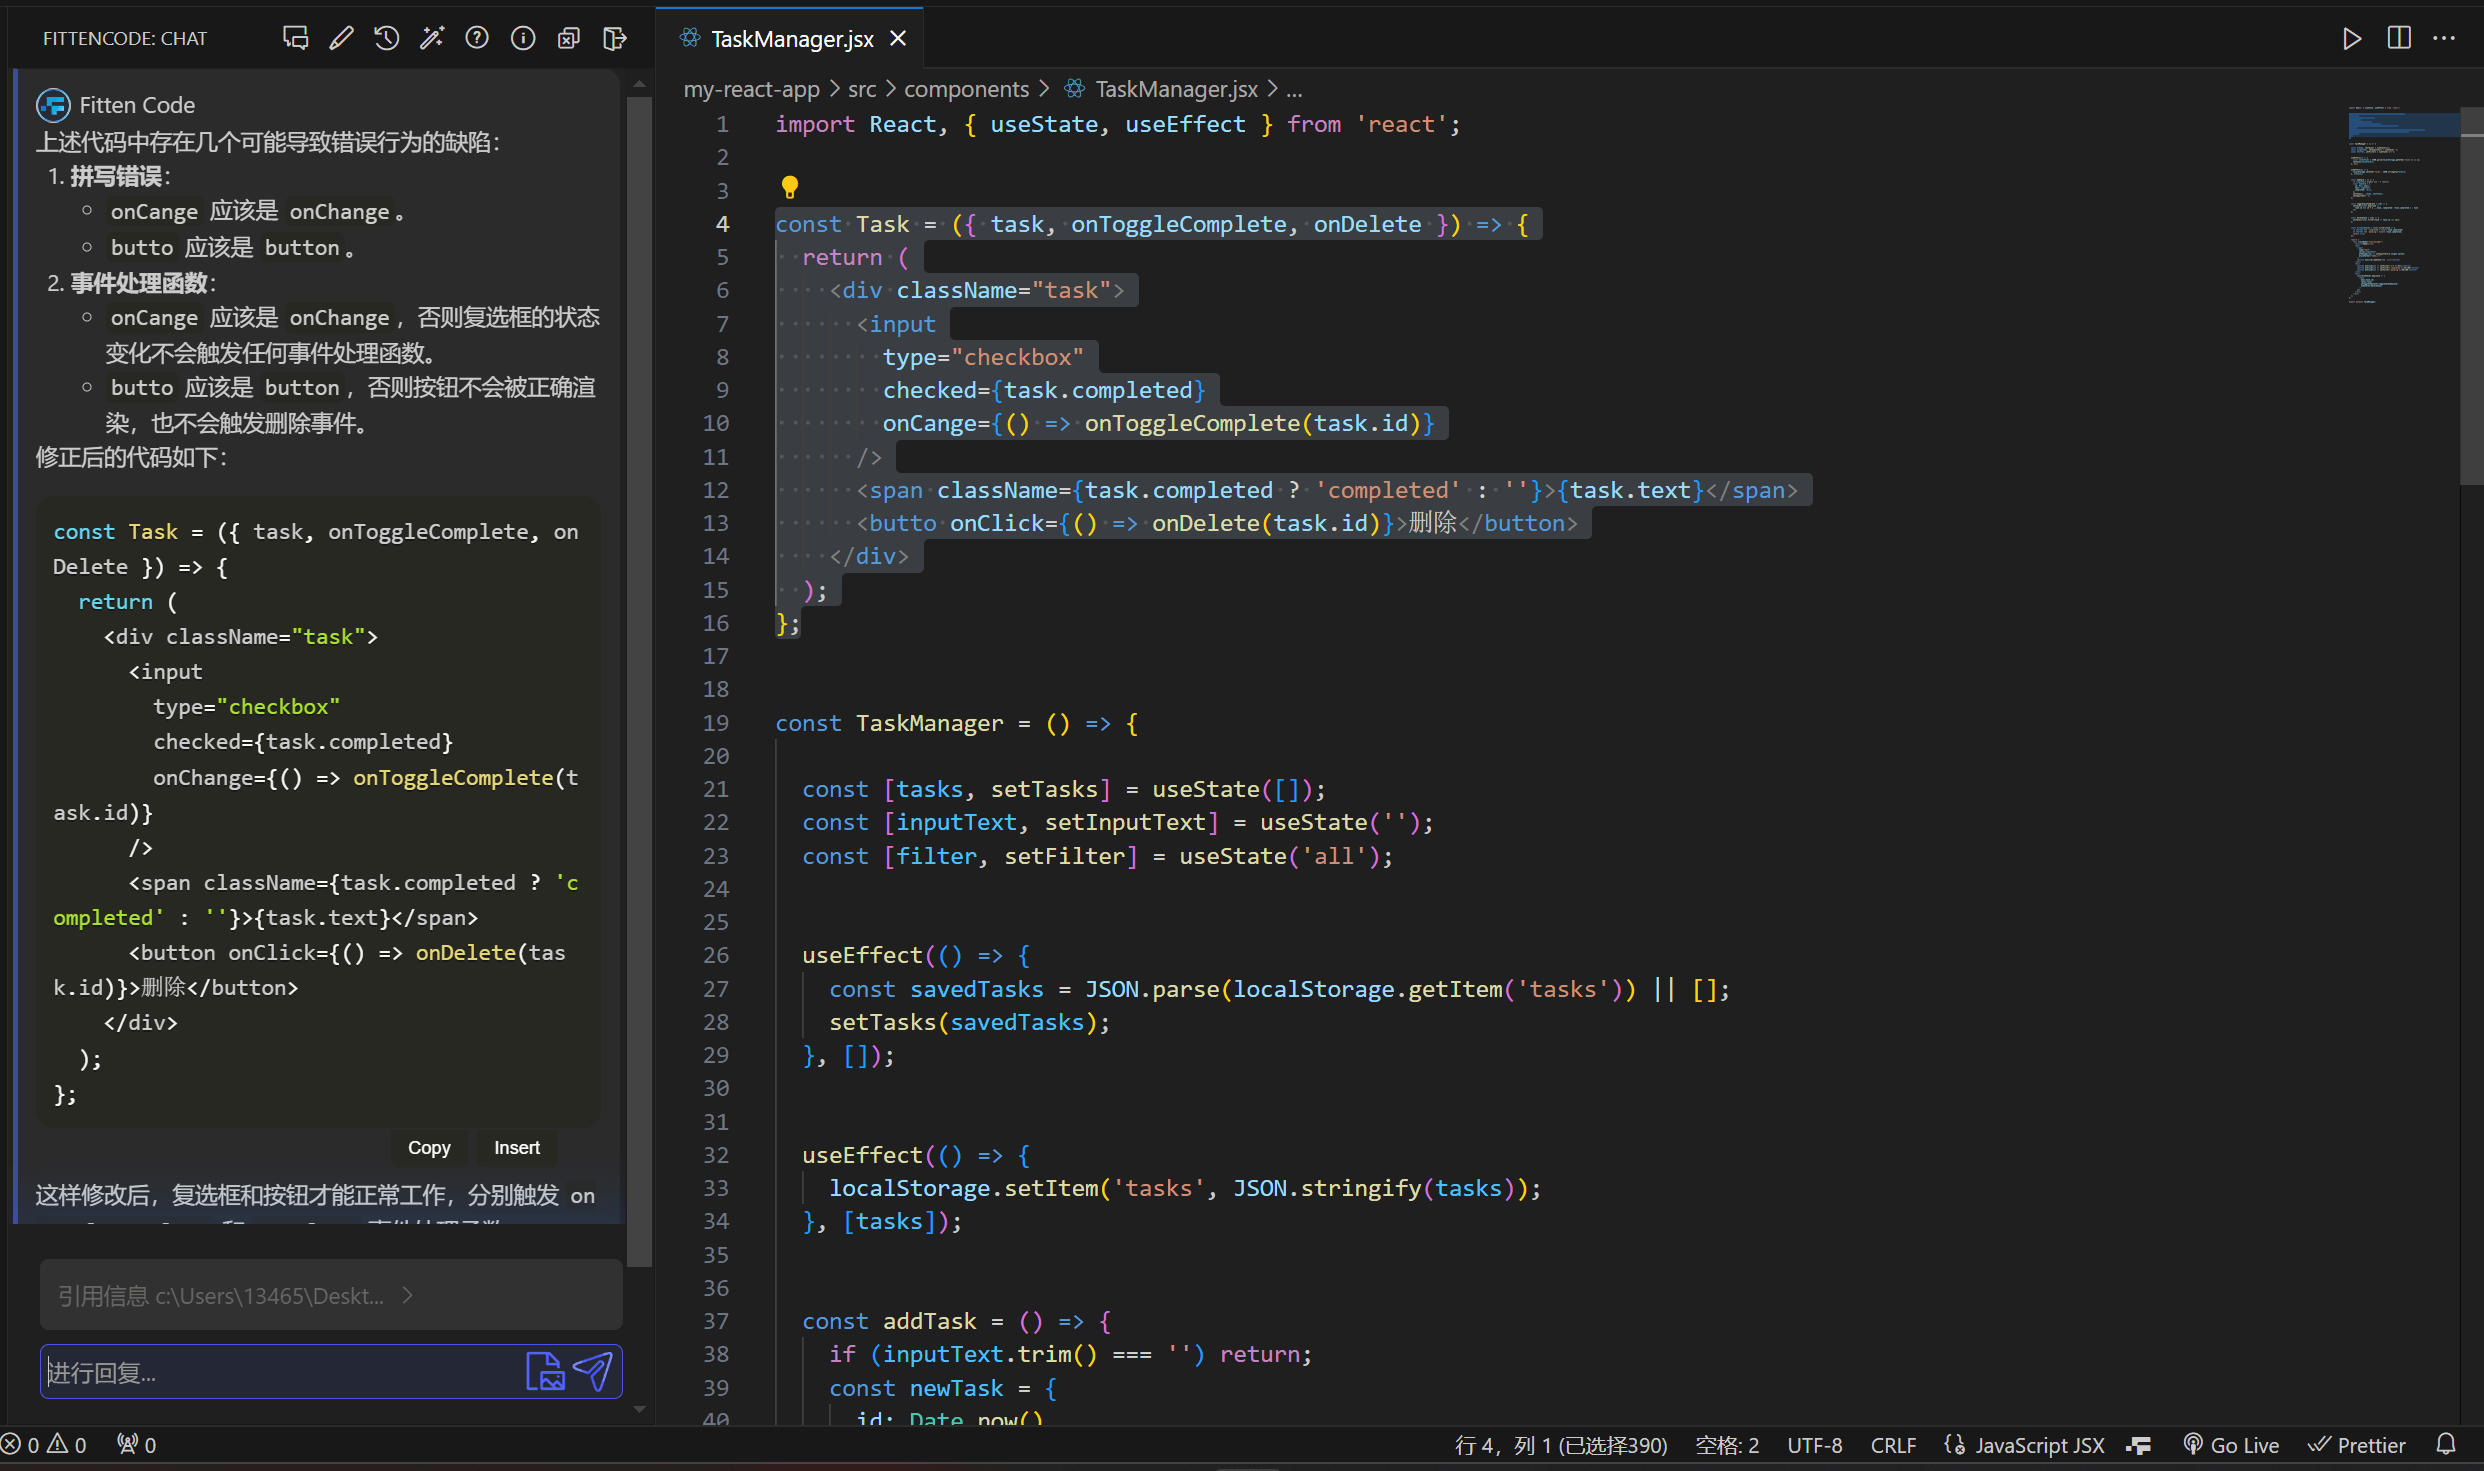Toggle notifications bell in status bar
The width and height of the screenshot is (2484, 1471).
[x=2446, y=1445]
